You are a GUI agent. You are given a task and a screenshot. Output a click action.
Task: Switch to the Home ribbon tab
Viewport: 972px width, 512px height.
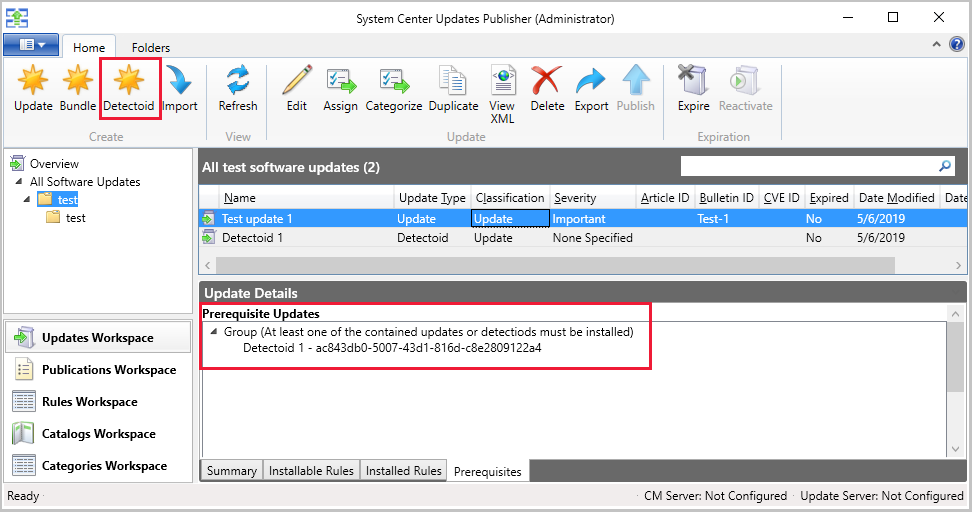pyautogui.click(x=89, y=47)
